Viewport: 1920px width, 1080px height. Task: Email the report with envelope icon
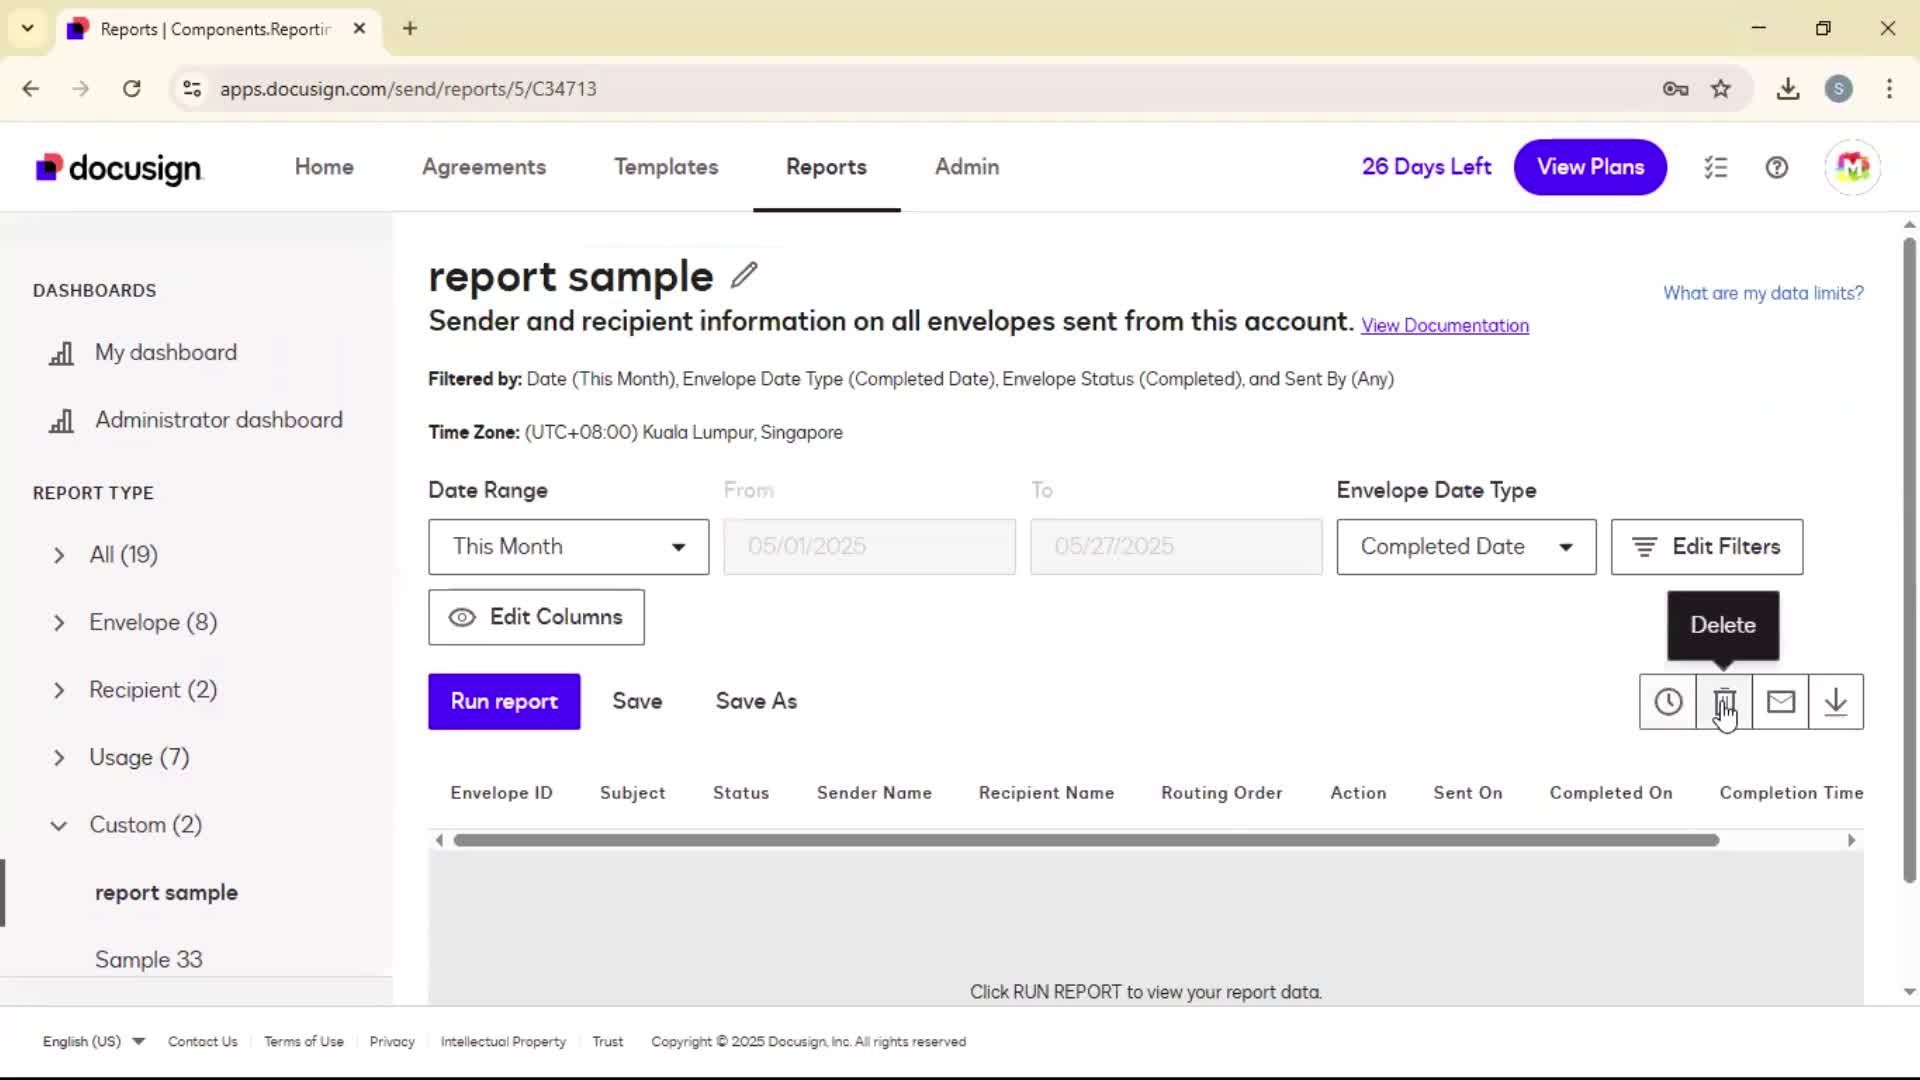coord(1780,702)
